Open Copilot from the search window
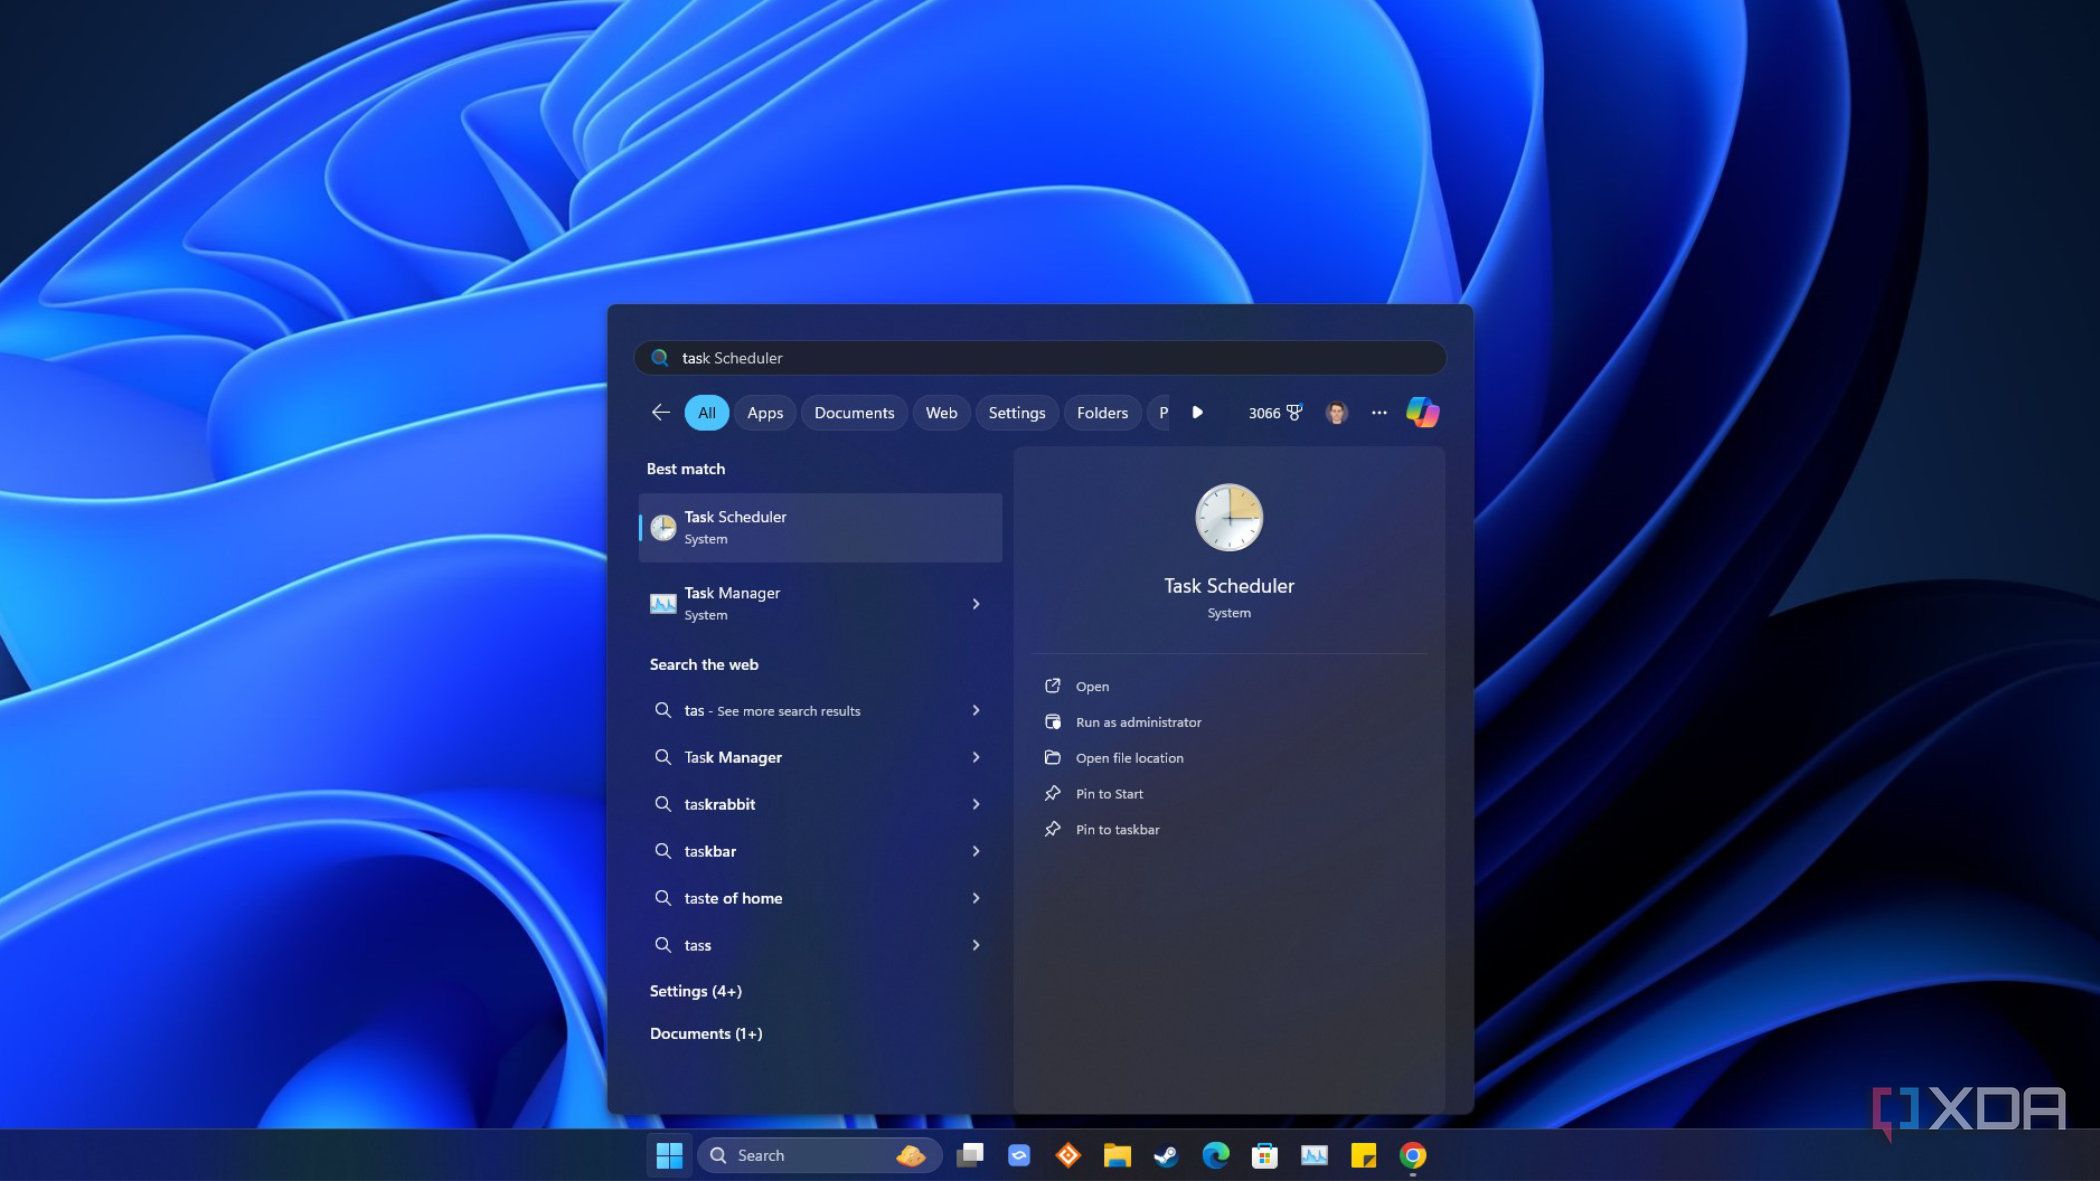The height and width of the screenshot is (1181, 2100). tap(1423, 412)
